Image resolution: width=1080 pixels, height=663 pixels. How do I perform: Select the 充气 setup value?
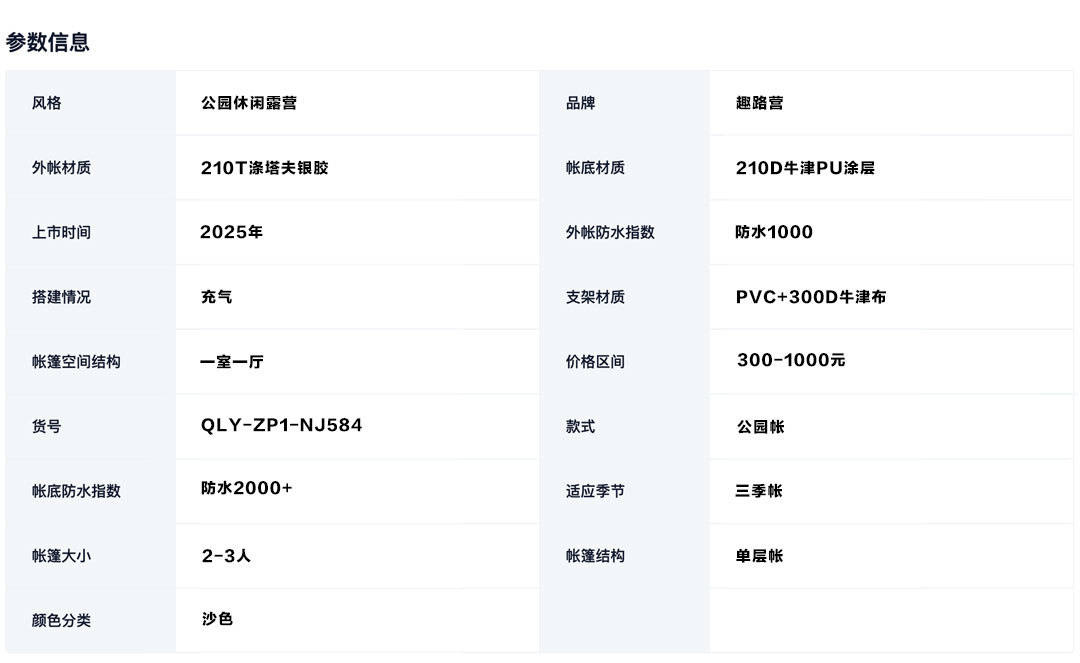point(216,297)
